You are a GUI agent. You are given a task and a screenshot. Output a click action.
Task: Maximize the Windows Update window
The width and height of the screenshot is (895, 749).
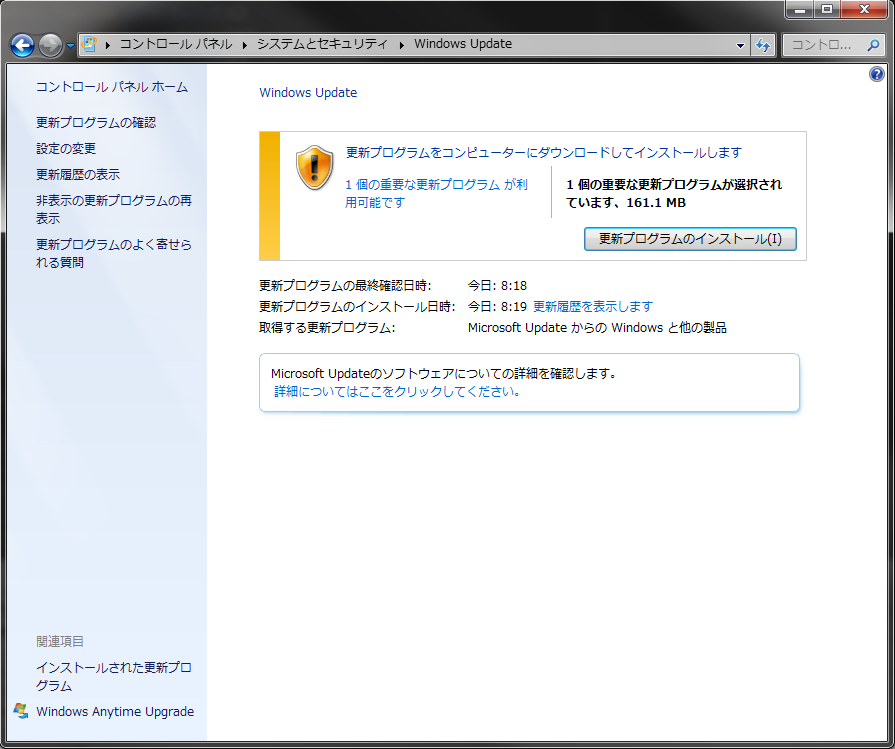click(827, 9)
